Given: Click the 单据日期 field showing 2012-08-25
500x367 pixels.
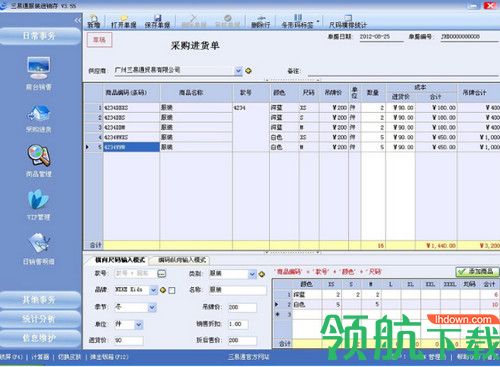Looking at the screenshot, I should (x=381, y=37).
